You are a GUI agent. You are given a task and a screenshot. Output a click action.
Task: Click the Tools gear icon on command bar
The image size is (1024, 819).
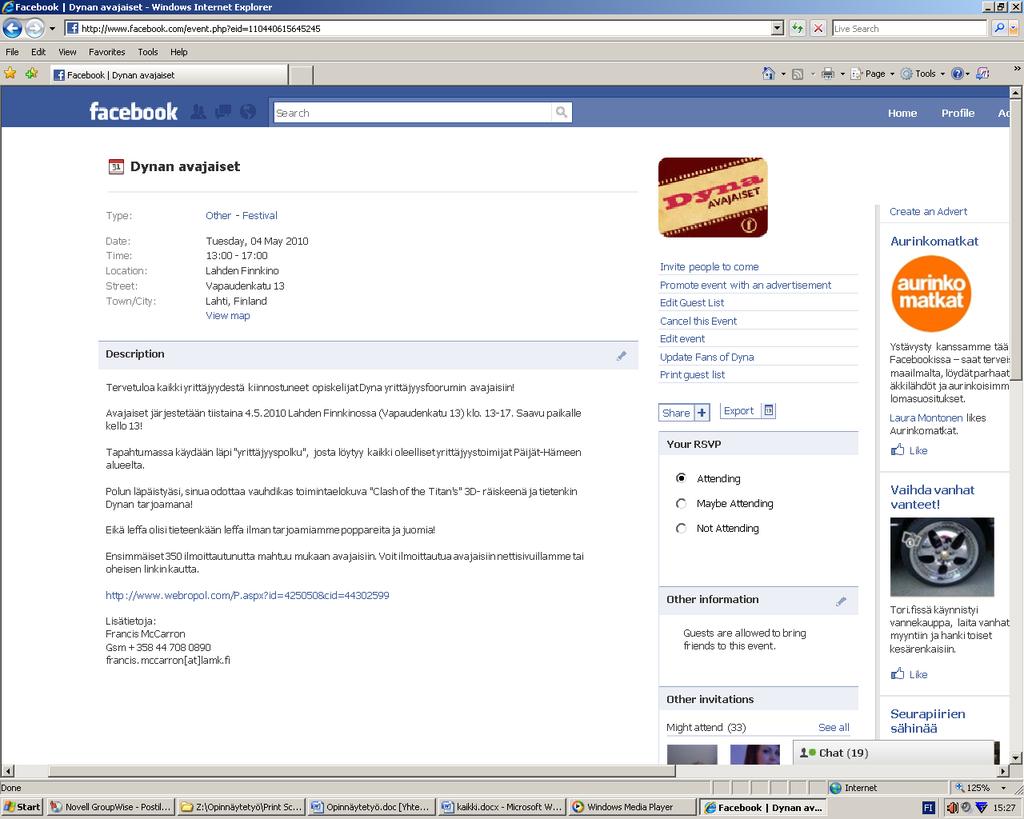pos(906,74)
